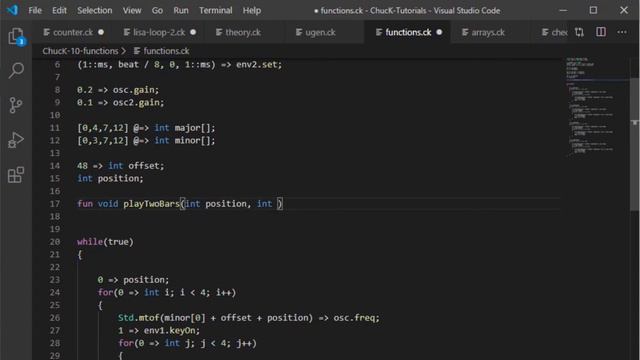Image resolution: width=640 pixels, height=360 pixels.
Task: Open the View menu
Action: 132,10
